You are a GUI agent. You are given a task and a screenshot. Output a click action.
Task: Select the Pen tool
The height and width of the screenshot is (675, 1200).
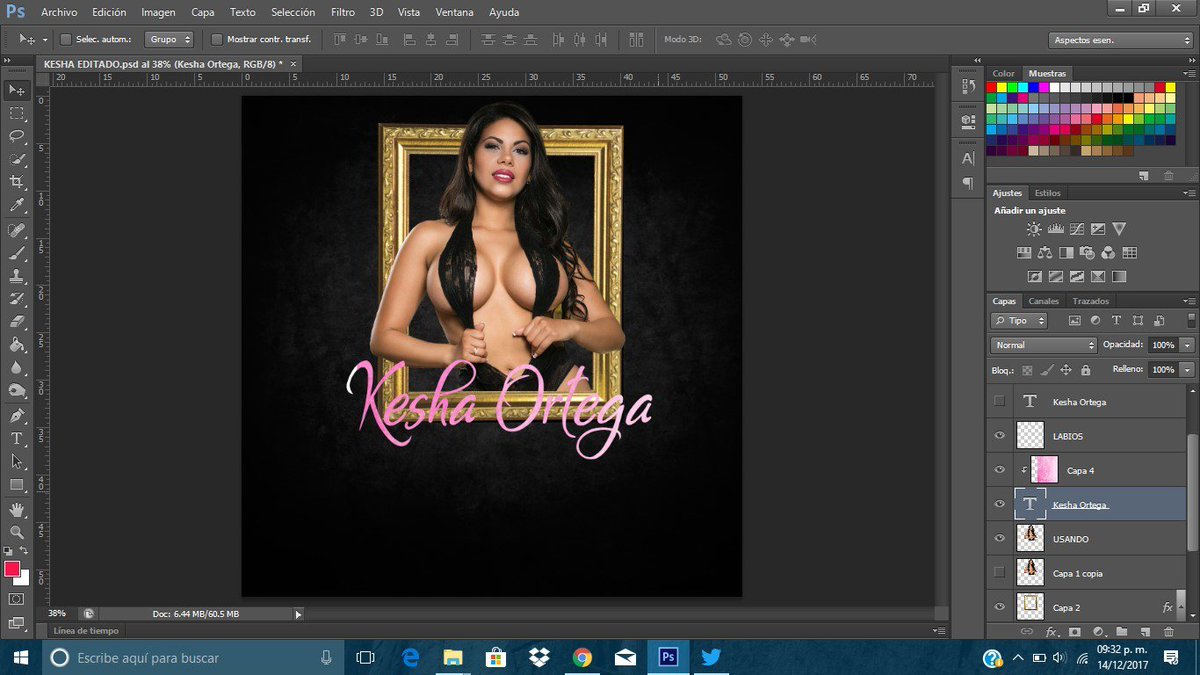click(17, 415)
